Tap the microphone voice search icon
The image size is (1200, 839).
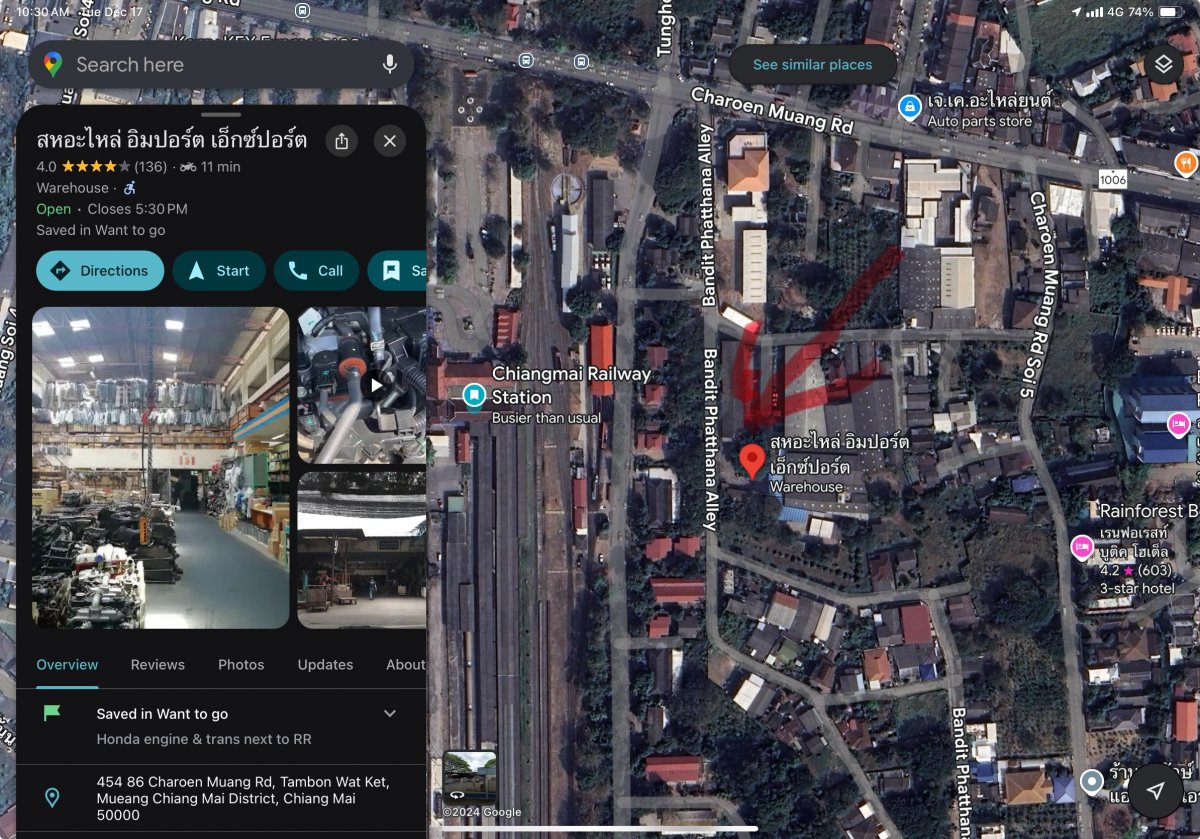pos(390,65)
